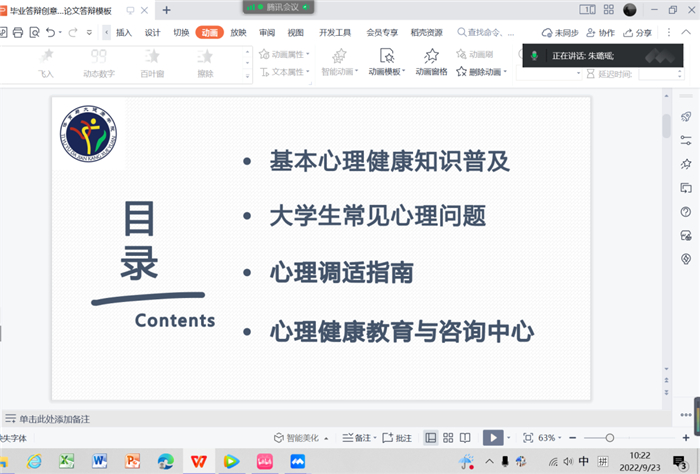The width and height of the screenshot is (700, 474).
Task: Show hidden system tray icons chevron
Action: [489, 461]
